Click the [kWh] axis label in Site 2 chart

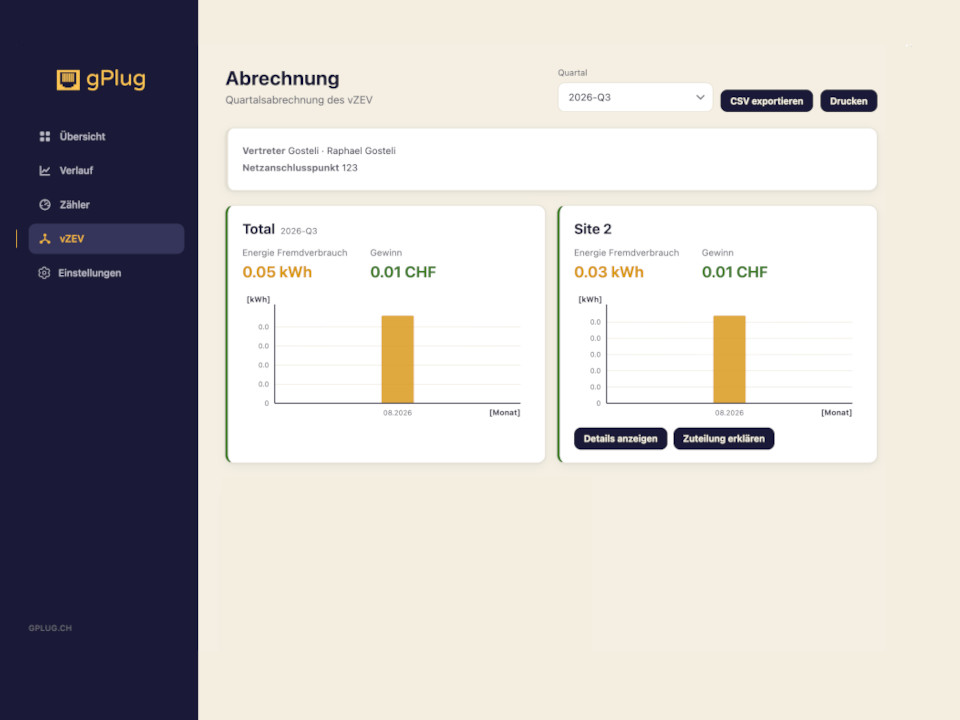[590, 299]
